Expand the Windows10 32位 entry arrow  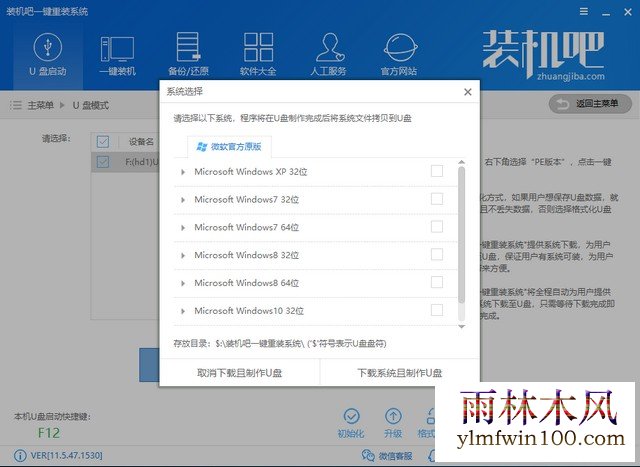[183, 311]
